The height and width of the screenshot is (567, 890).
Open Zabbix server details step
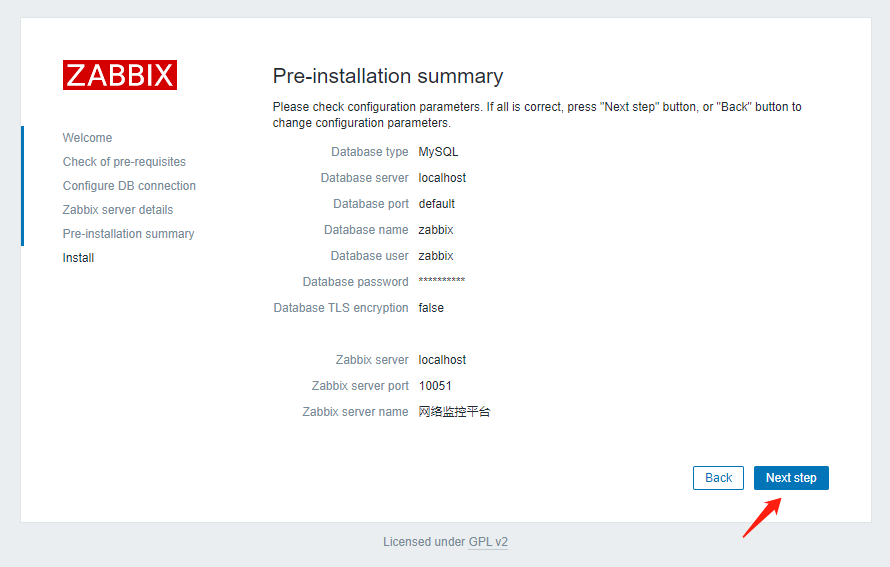coord(118,210)
